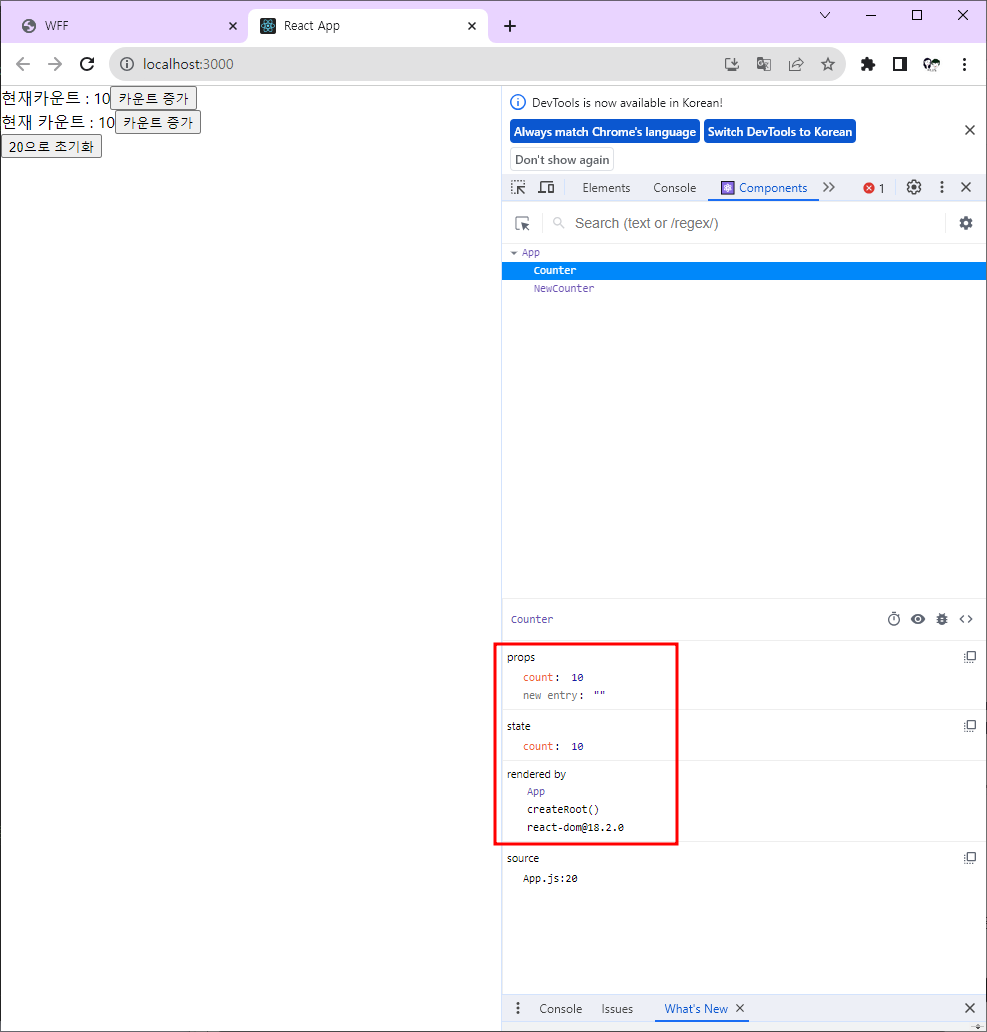Toggle the browser side panel icon
The height and width of the screenshot is (1032, 987).
(899, 64)
